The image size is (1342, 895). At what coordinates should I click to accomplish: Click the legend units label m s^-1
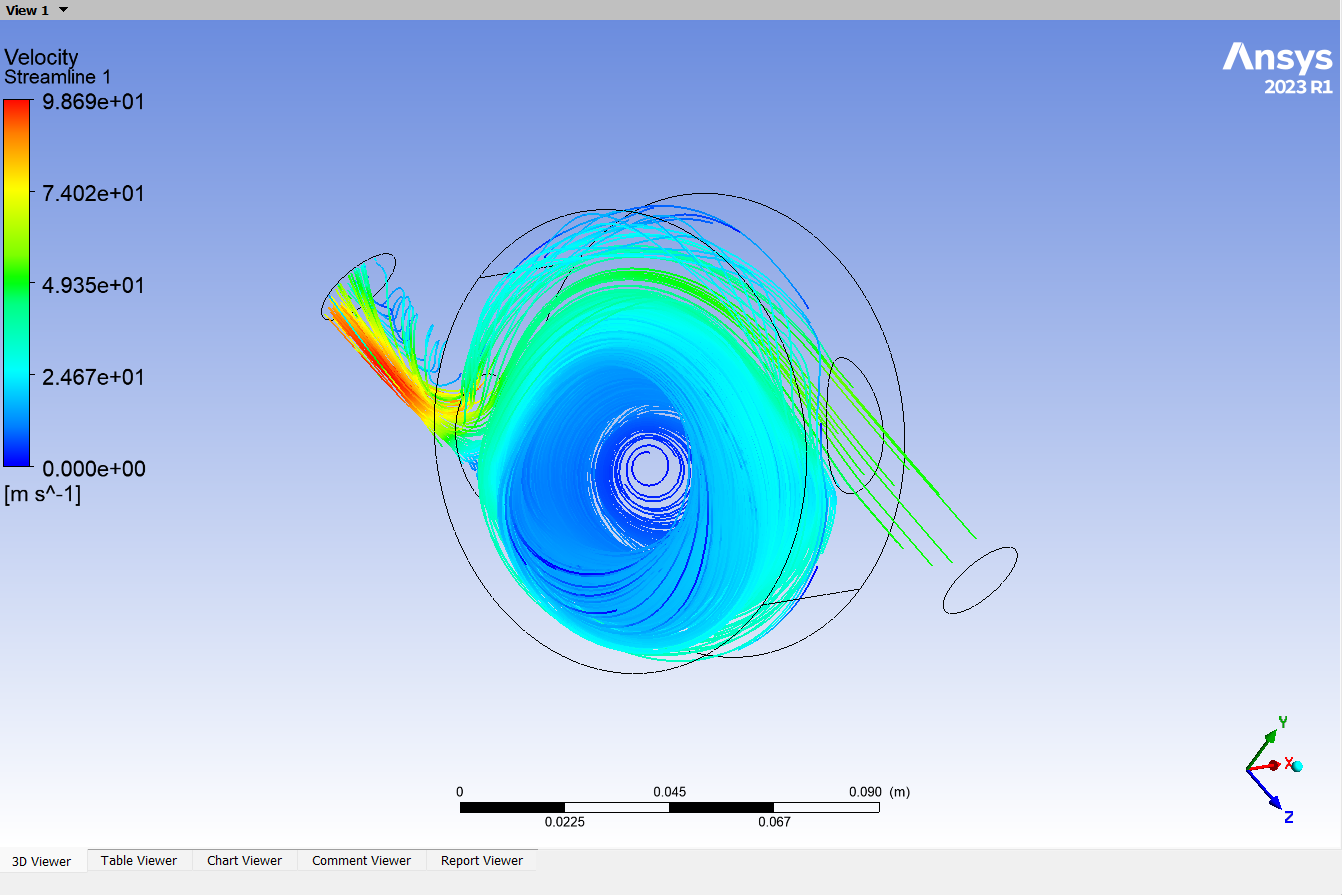click(x=43, y=494)
